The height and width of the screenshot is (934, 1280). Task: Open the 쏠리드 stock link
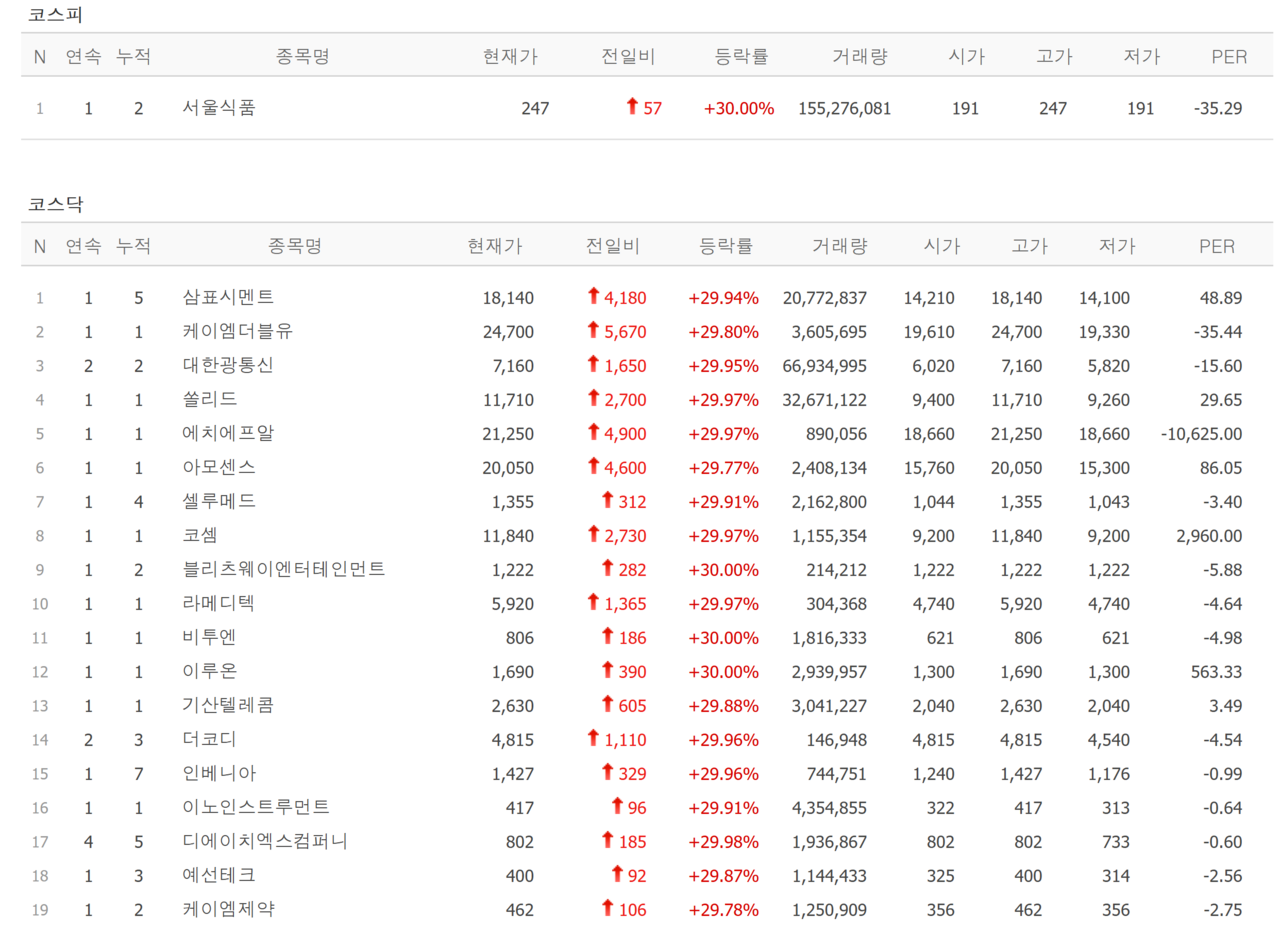(210, 400)
